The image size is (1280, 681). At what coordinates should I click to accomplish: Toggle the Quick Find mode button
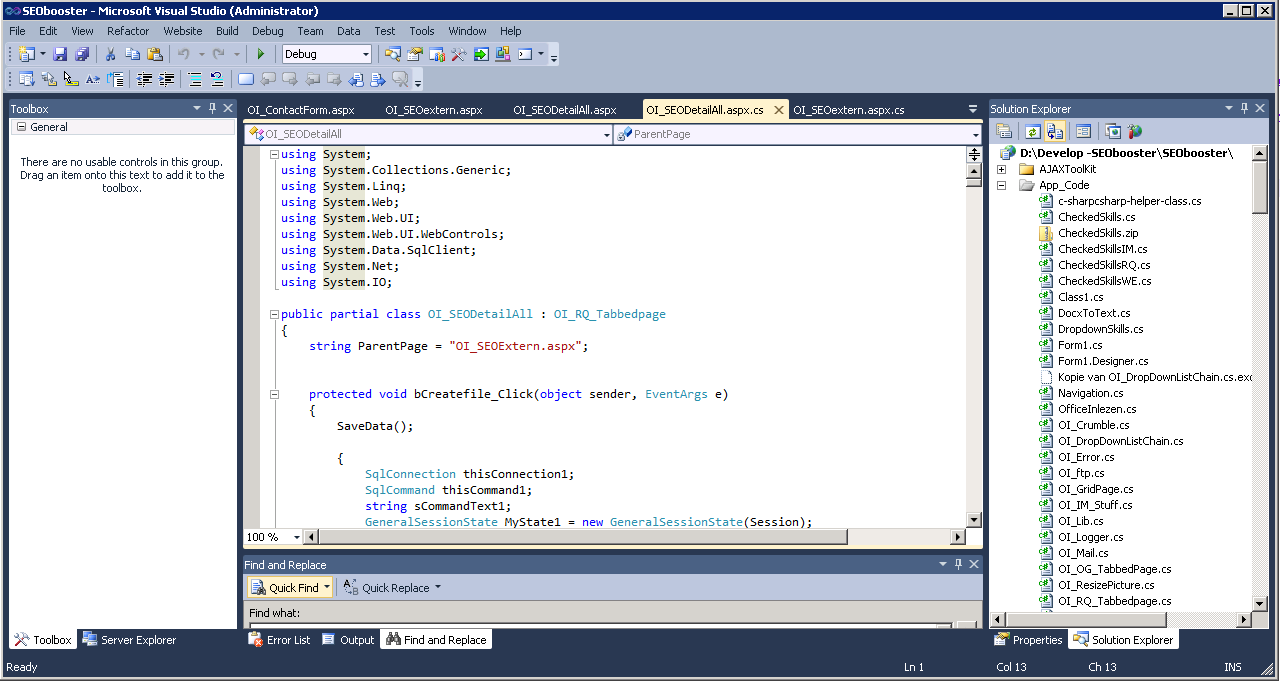point(290,587)
